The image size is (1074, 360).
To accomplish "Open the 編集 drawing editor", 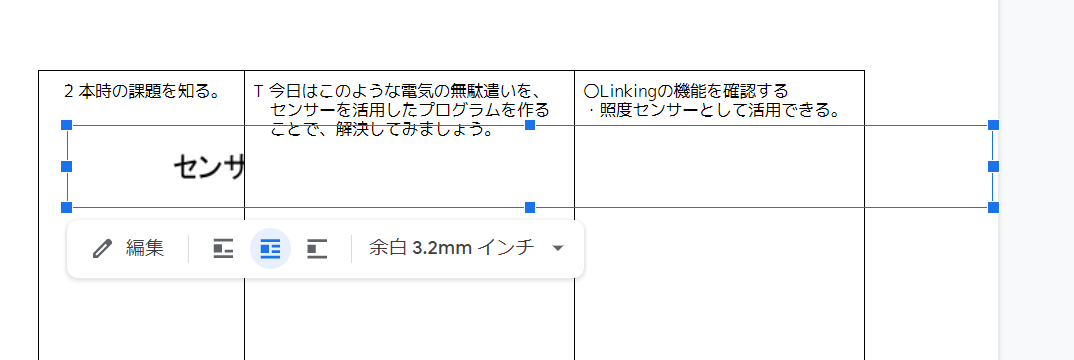I will (x=128, y=248).
